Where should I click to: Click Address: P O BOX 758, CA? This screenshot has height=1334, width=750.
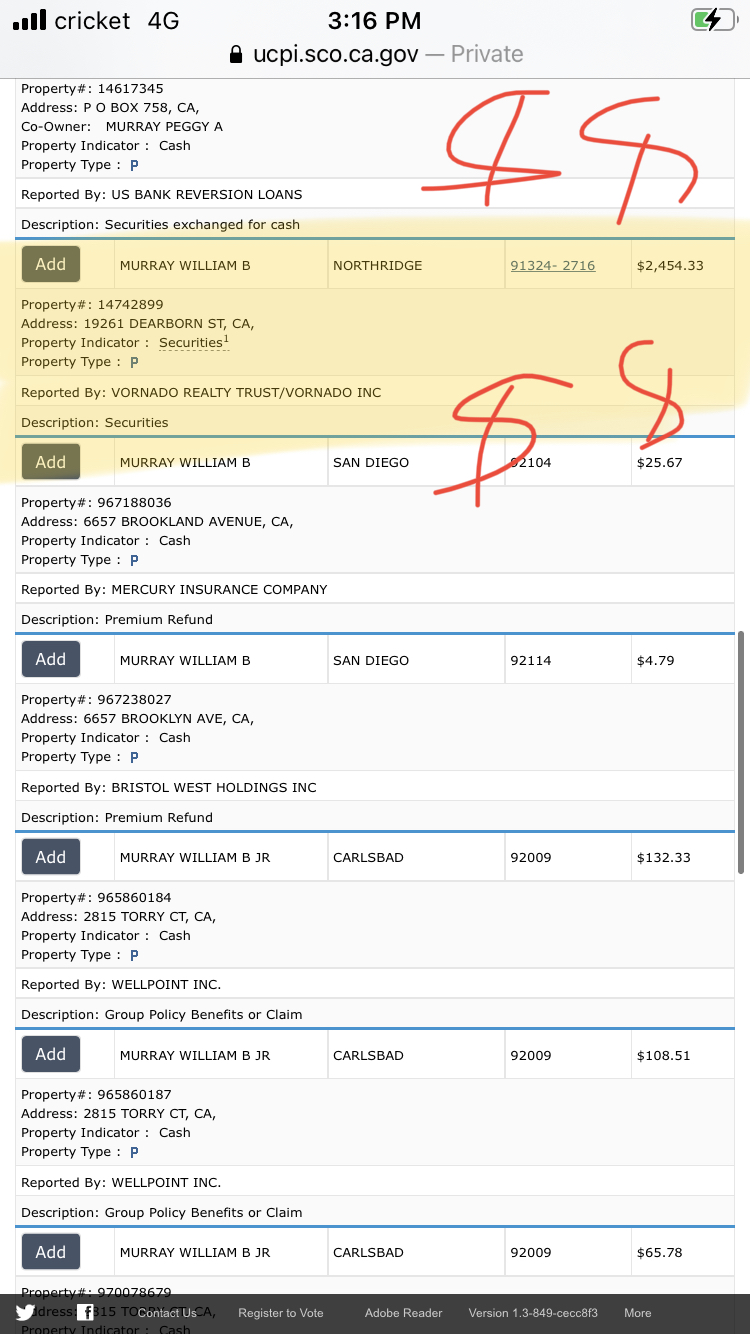[x=110, y=107]
